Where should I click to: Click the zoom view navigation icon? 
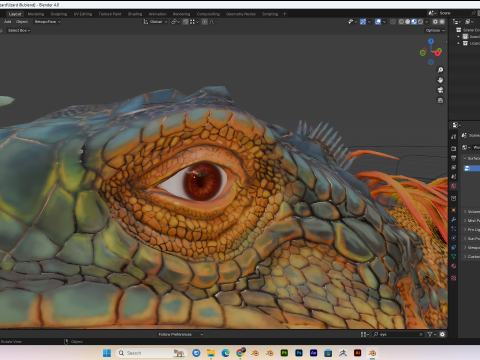440,70
